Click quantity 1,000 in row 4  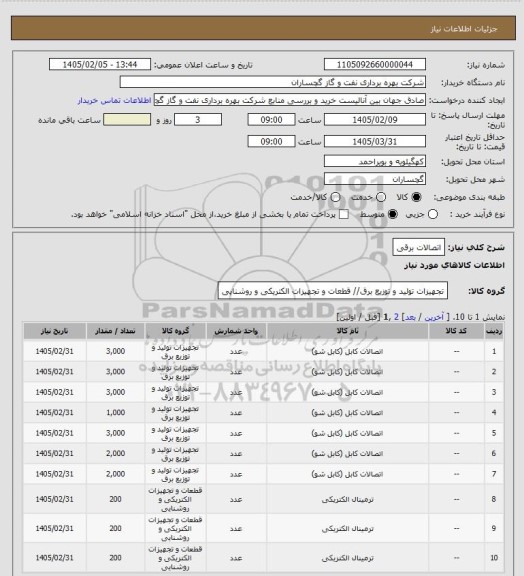[x=115, y=413]
